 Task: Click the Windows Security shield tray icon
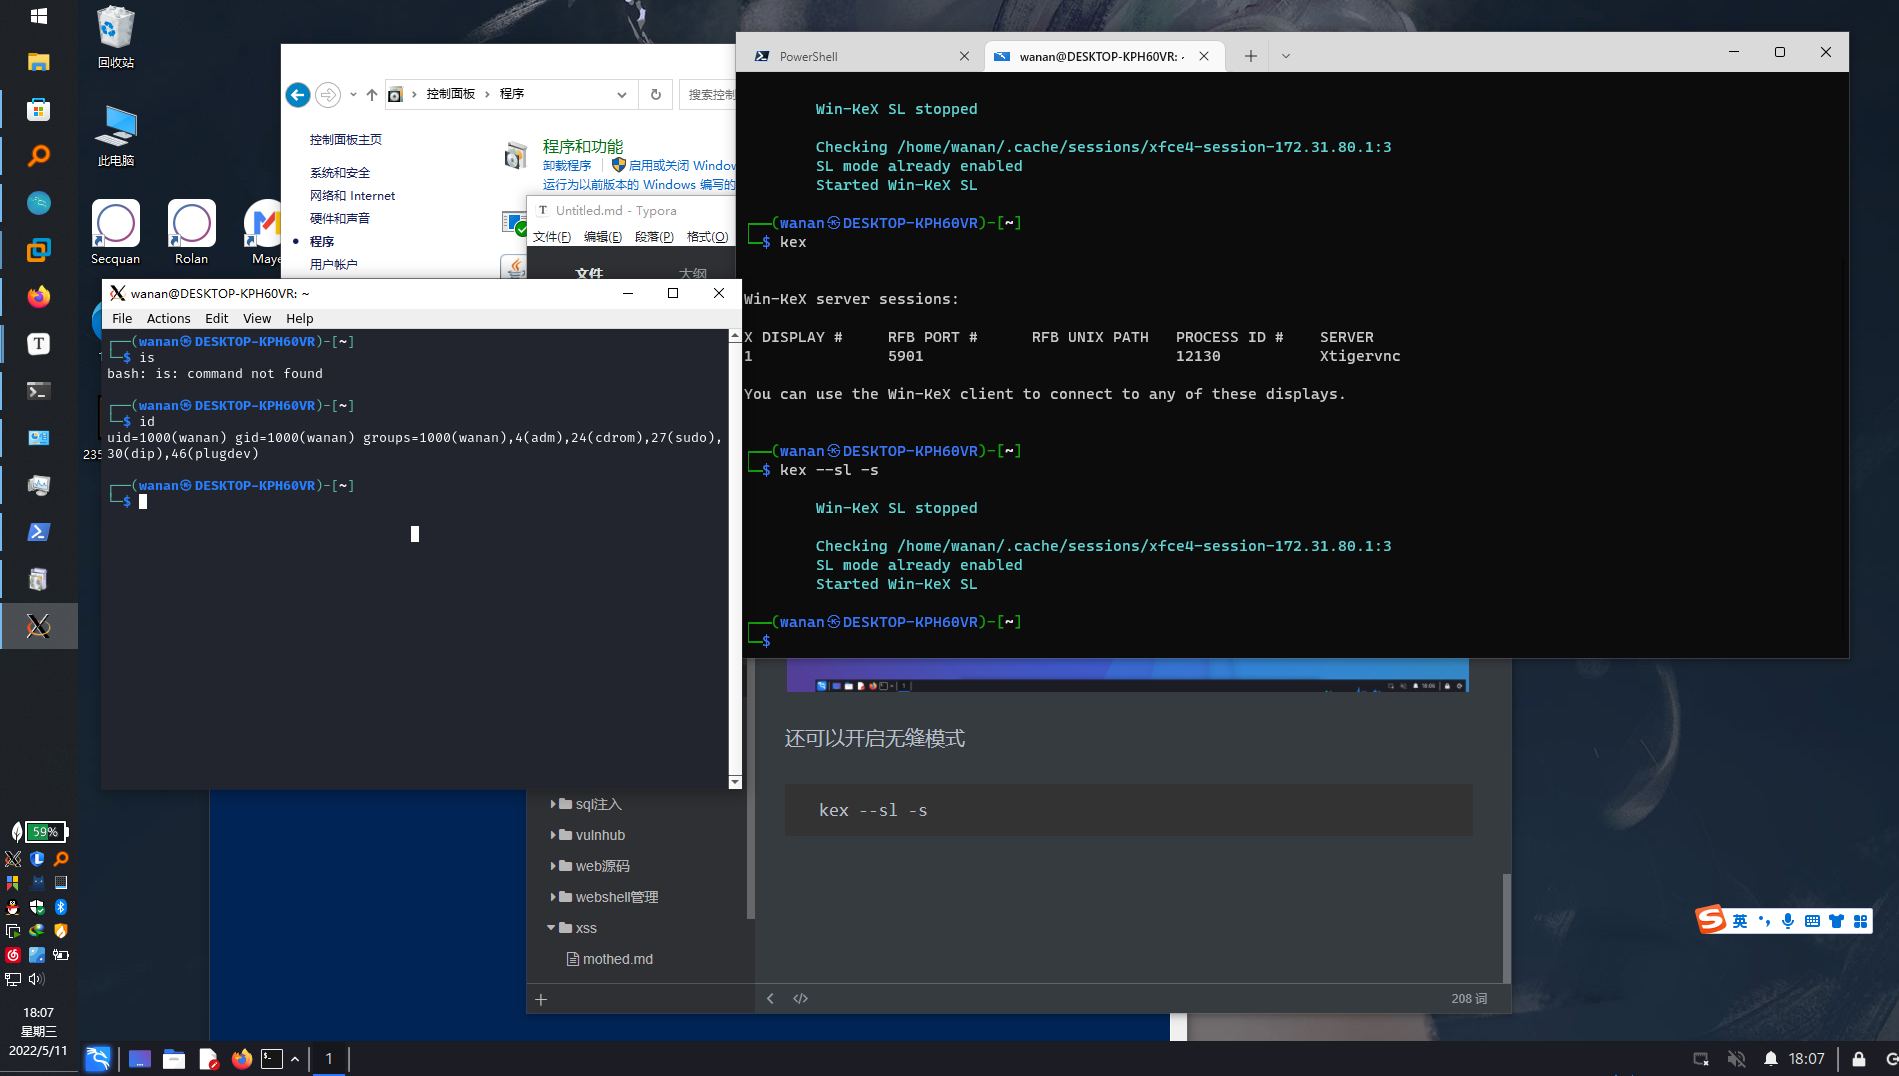coord(37,907)
